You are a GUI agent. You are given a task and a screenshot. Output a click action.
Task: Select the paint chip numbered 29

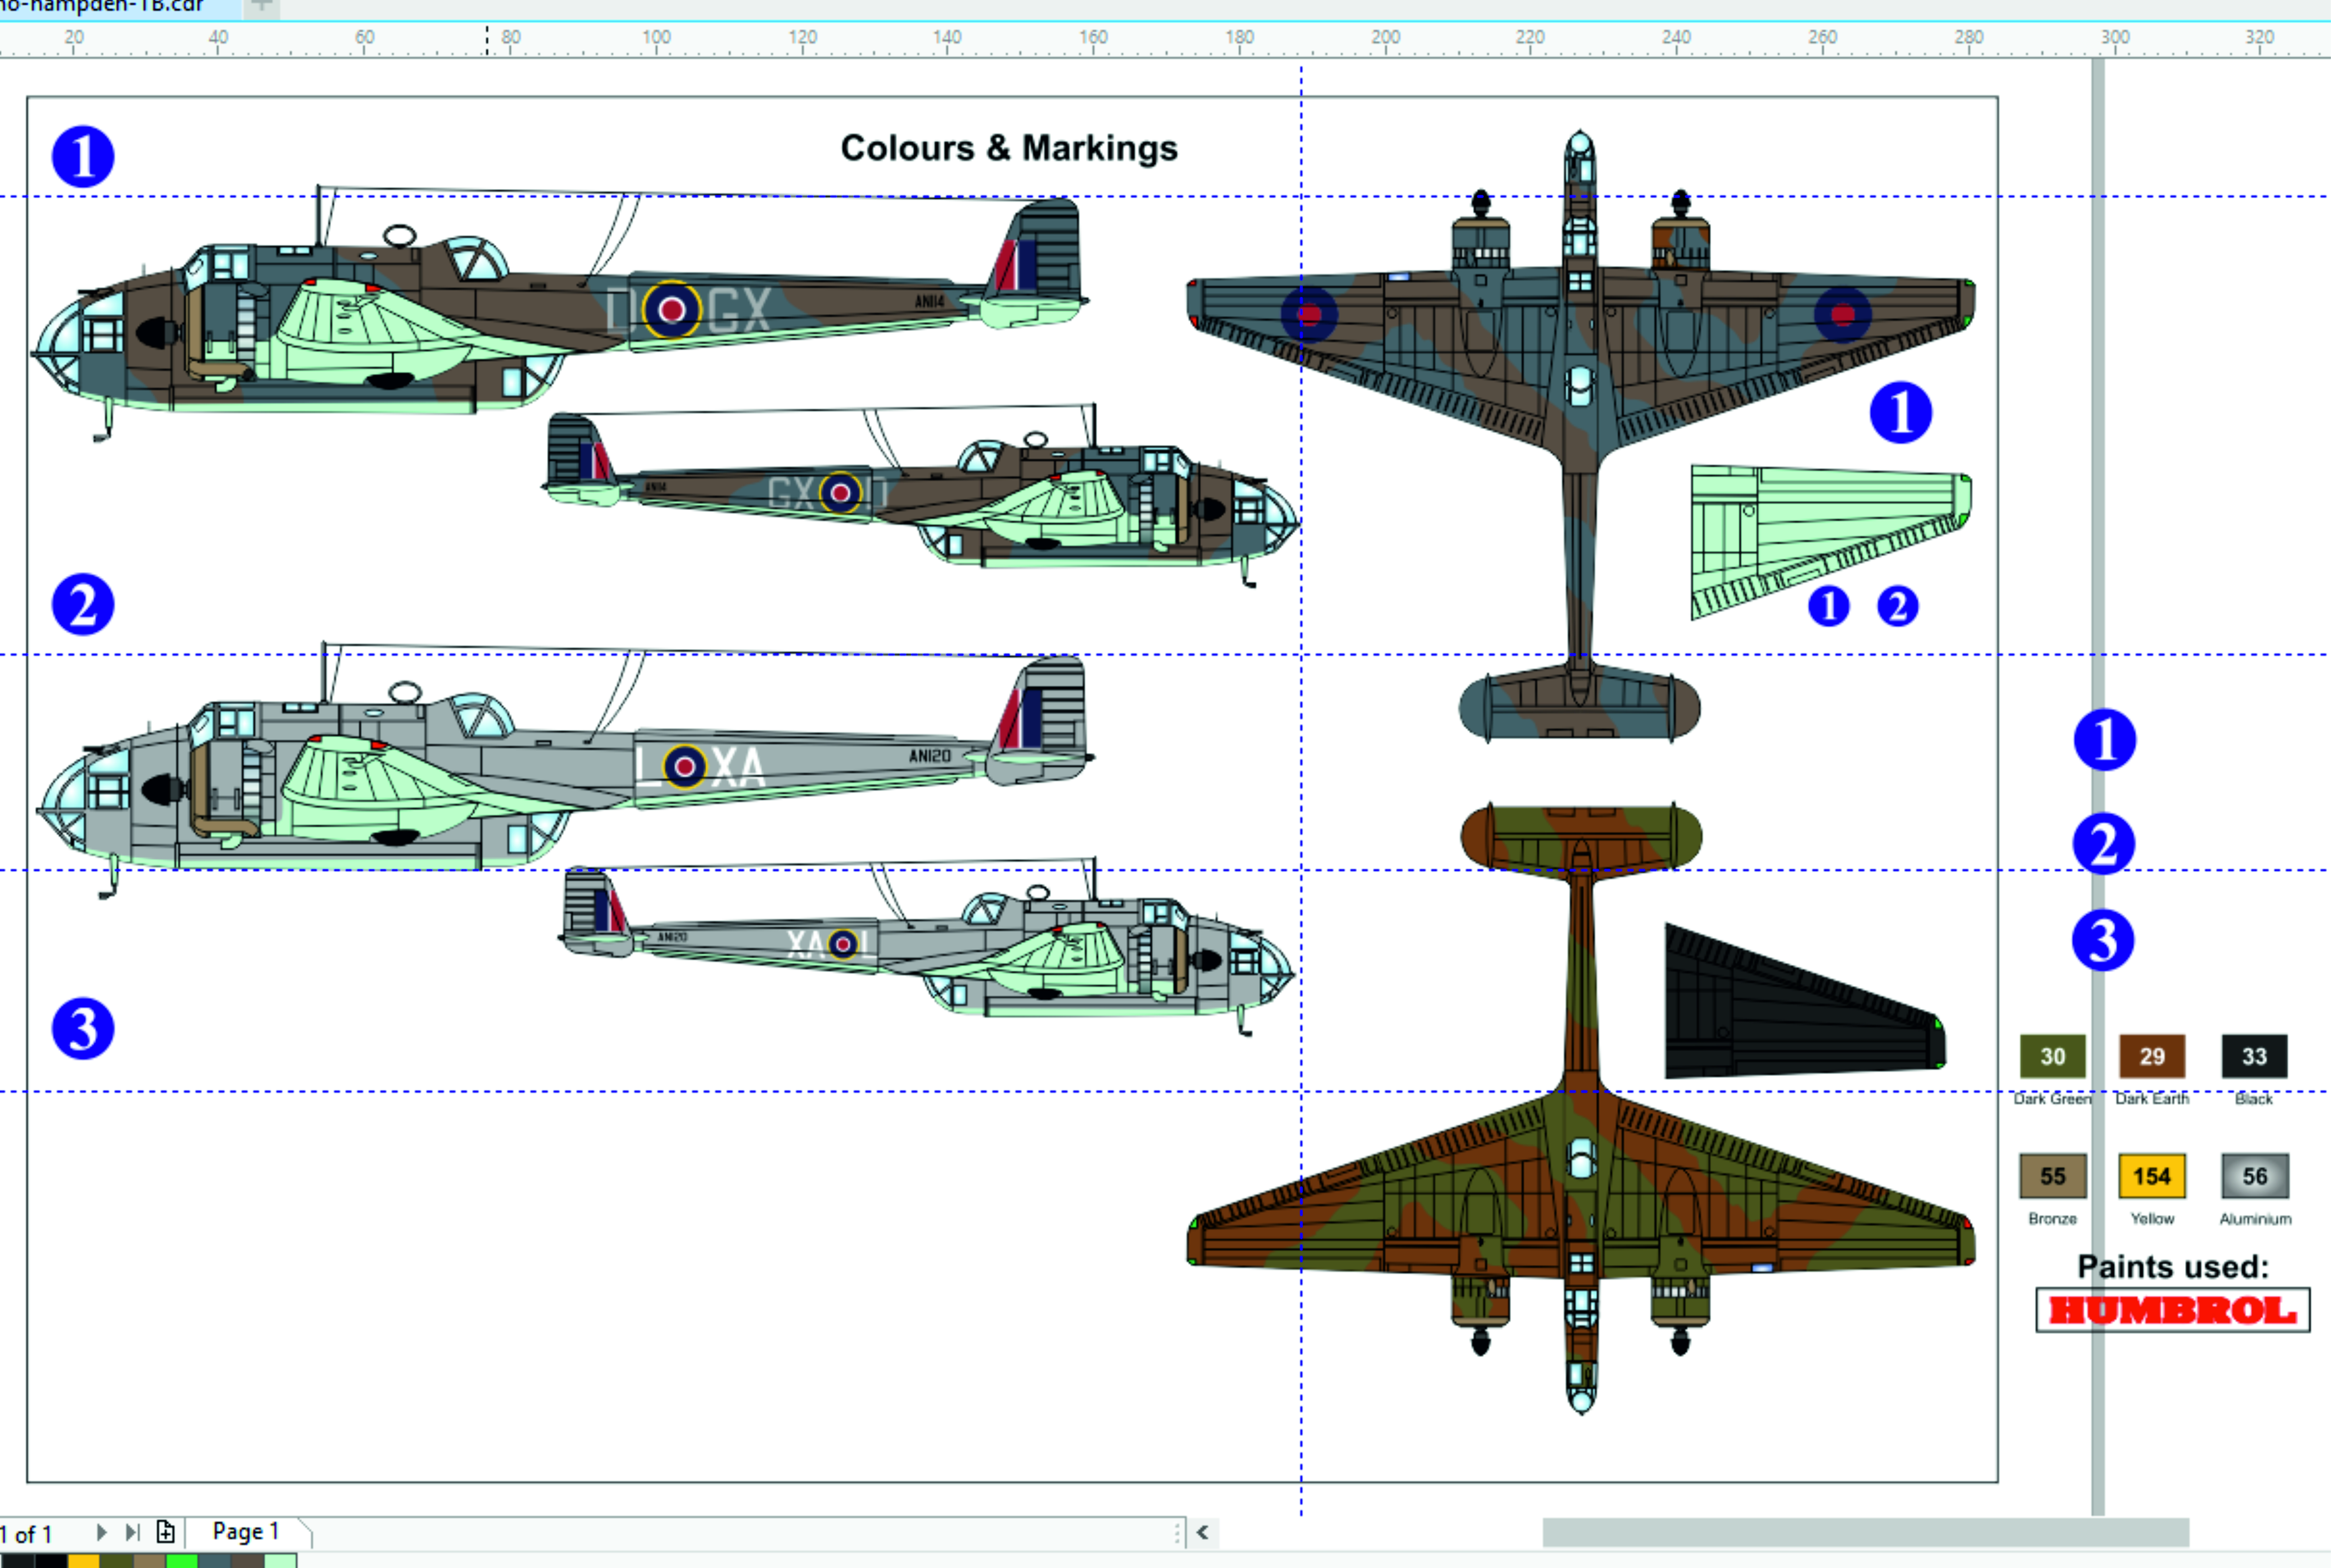click(2152, 1056)
